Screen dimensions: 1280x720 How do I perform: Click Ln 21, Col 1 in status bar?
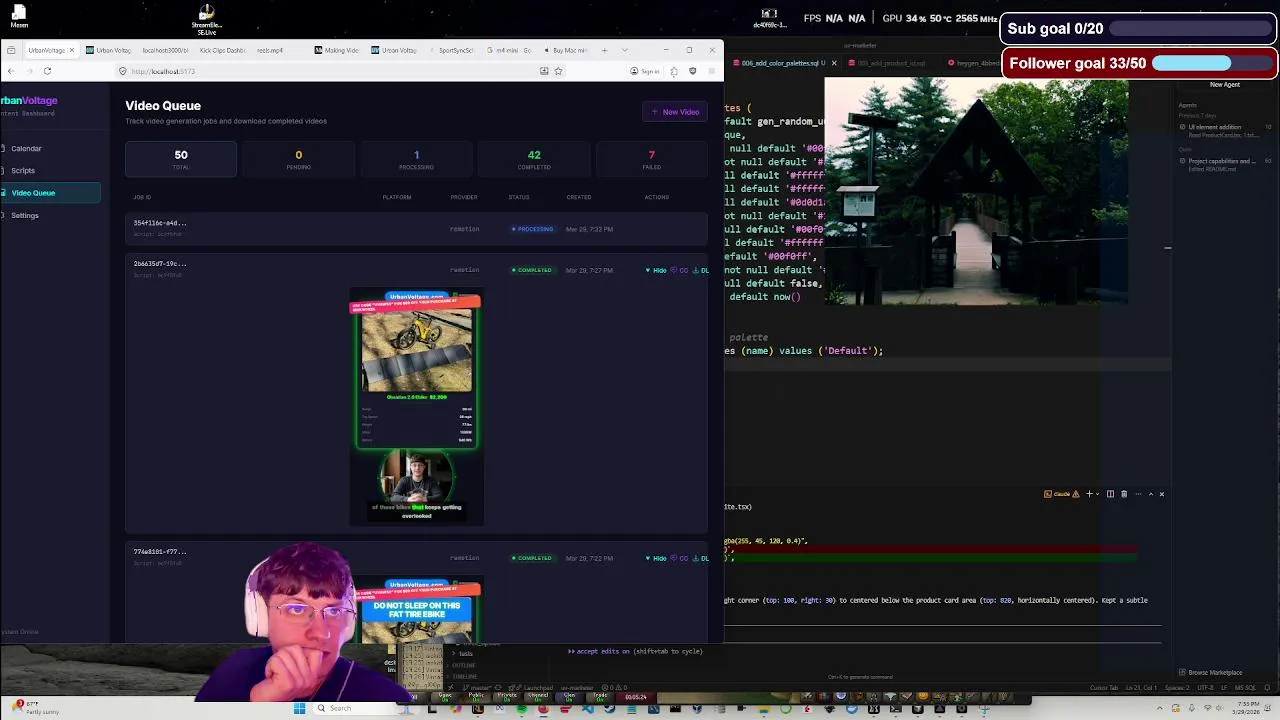click(x=1140, y=688)
